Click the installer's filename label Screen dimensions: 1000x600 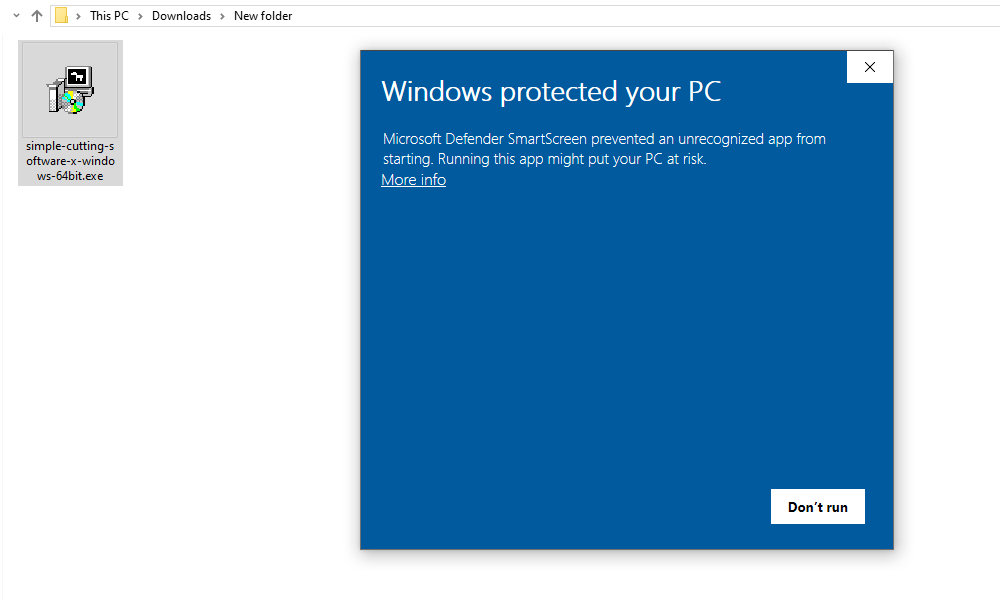tap(70, 160)
